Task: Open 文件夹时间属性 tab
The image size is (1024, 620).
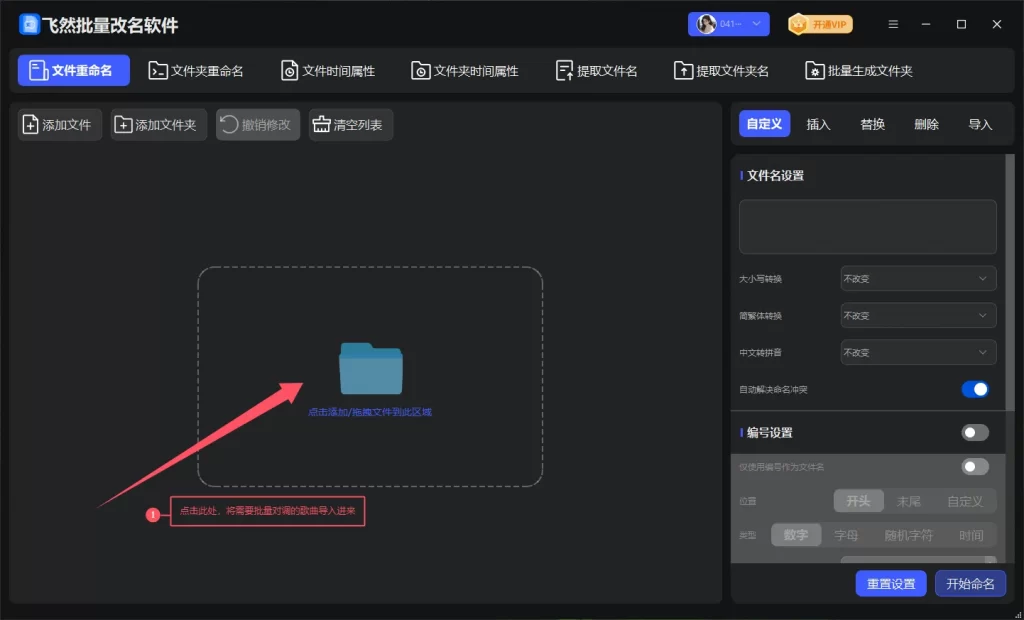Action: coord(465,71)
